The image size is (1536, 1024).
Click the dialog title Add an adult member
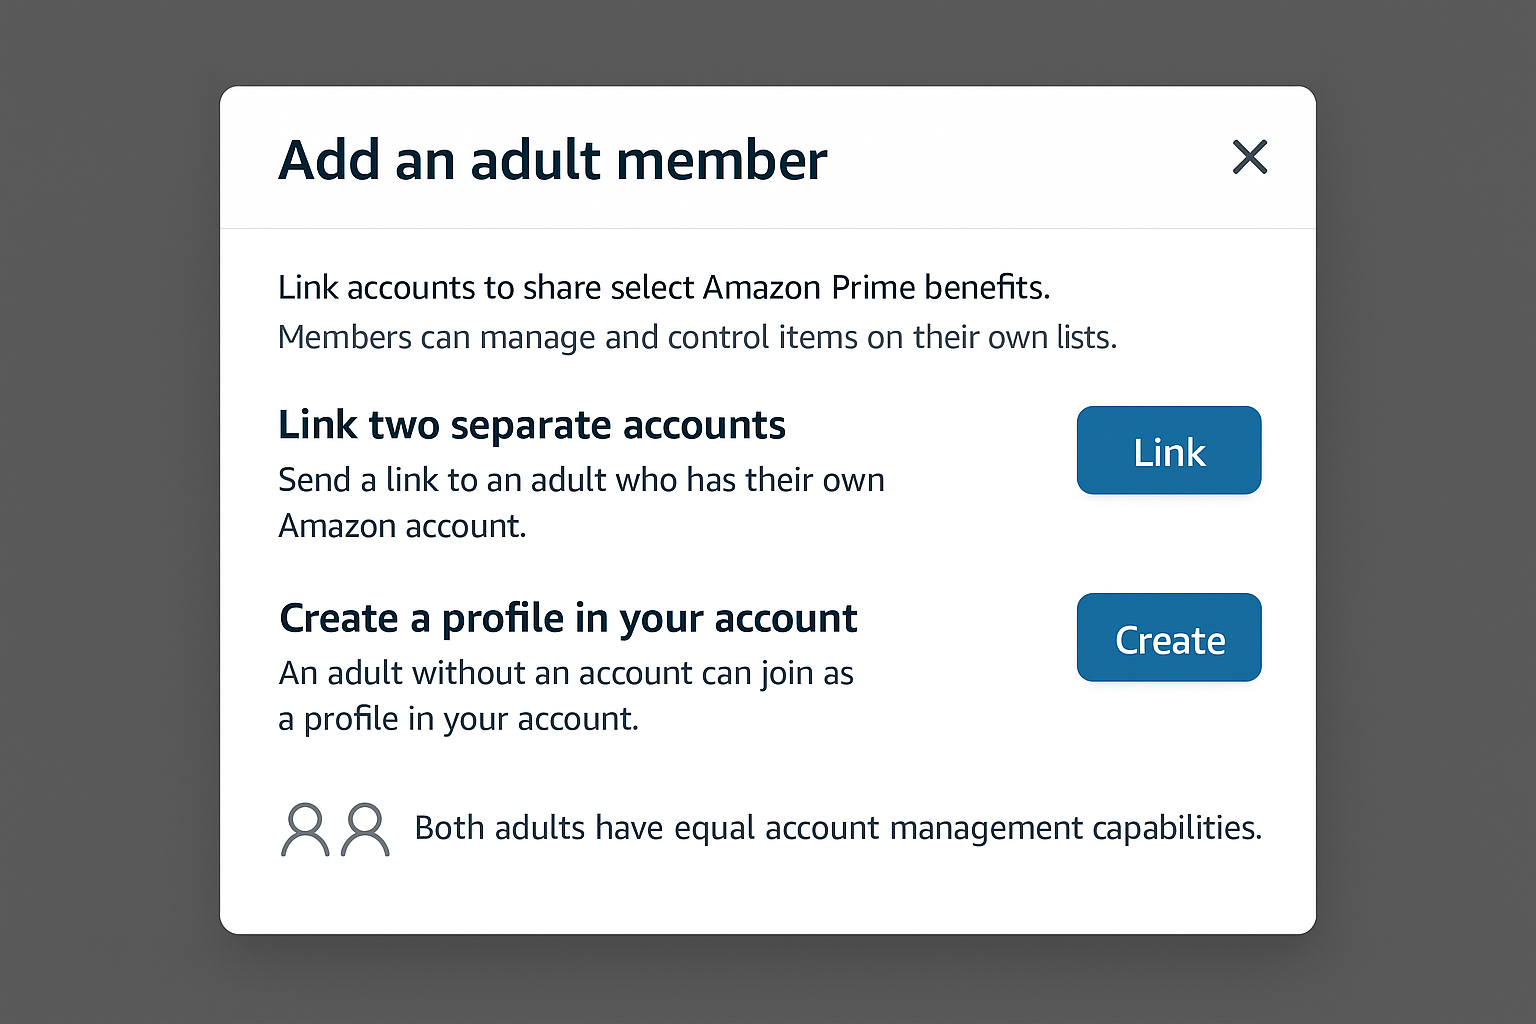[x=552, y=160]
